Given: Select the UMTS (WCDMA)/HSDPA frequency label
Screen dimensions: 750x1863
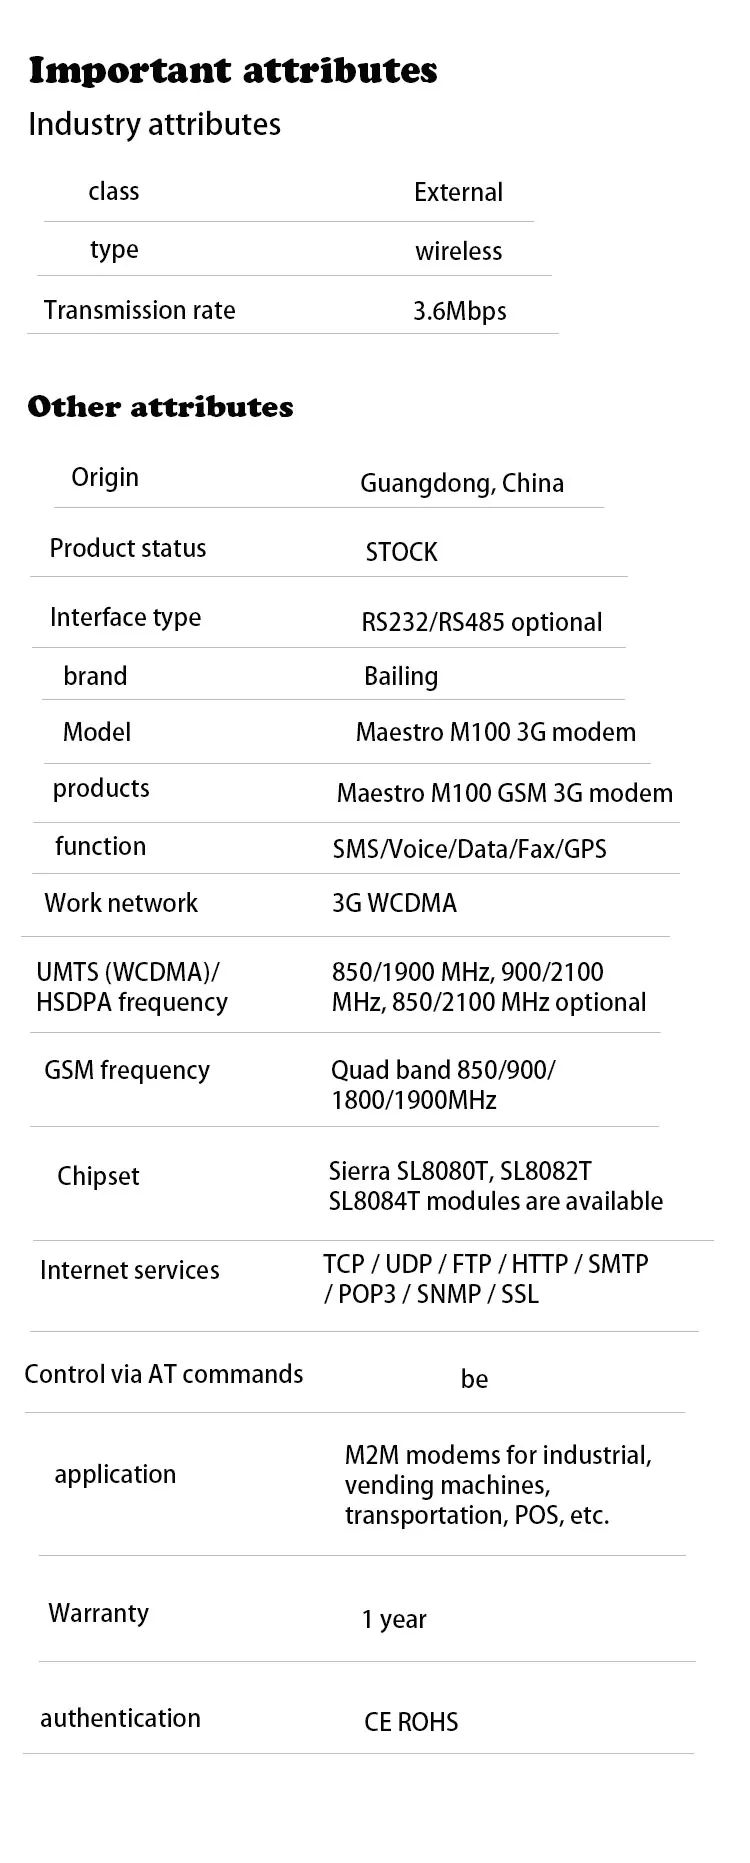Looking at the screenshot, I should [x=132, y=987].
